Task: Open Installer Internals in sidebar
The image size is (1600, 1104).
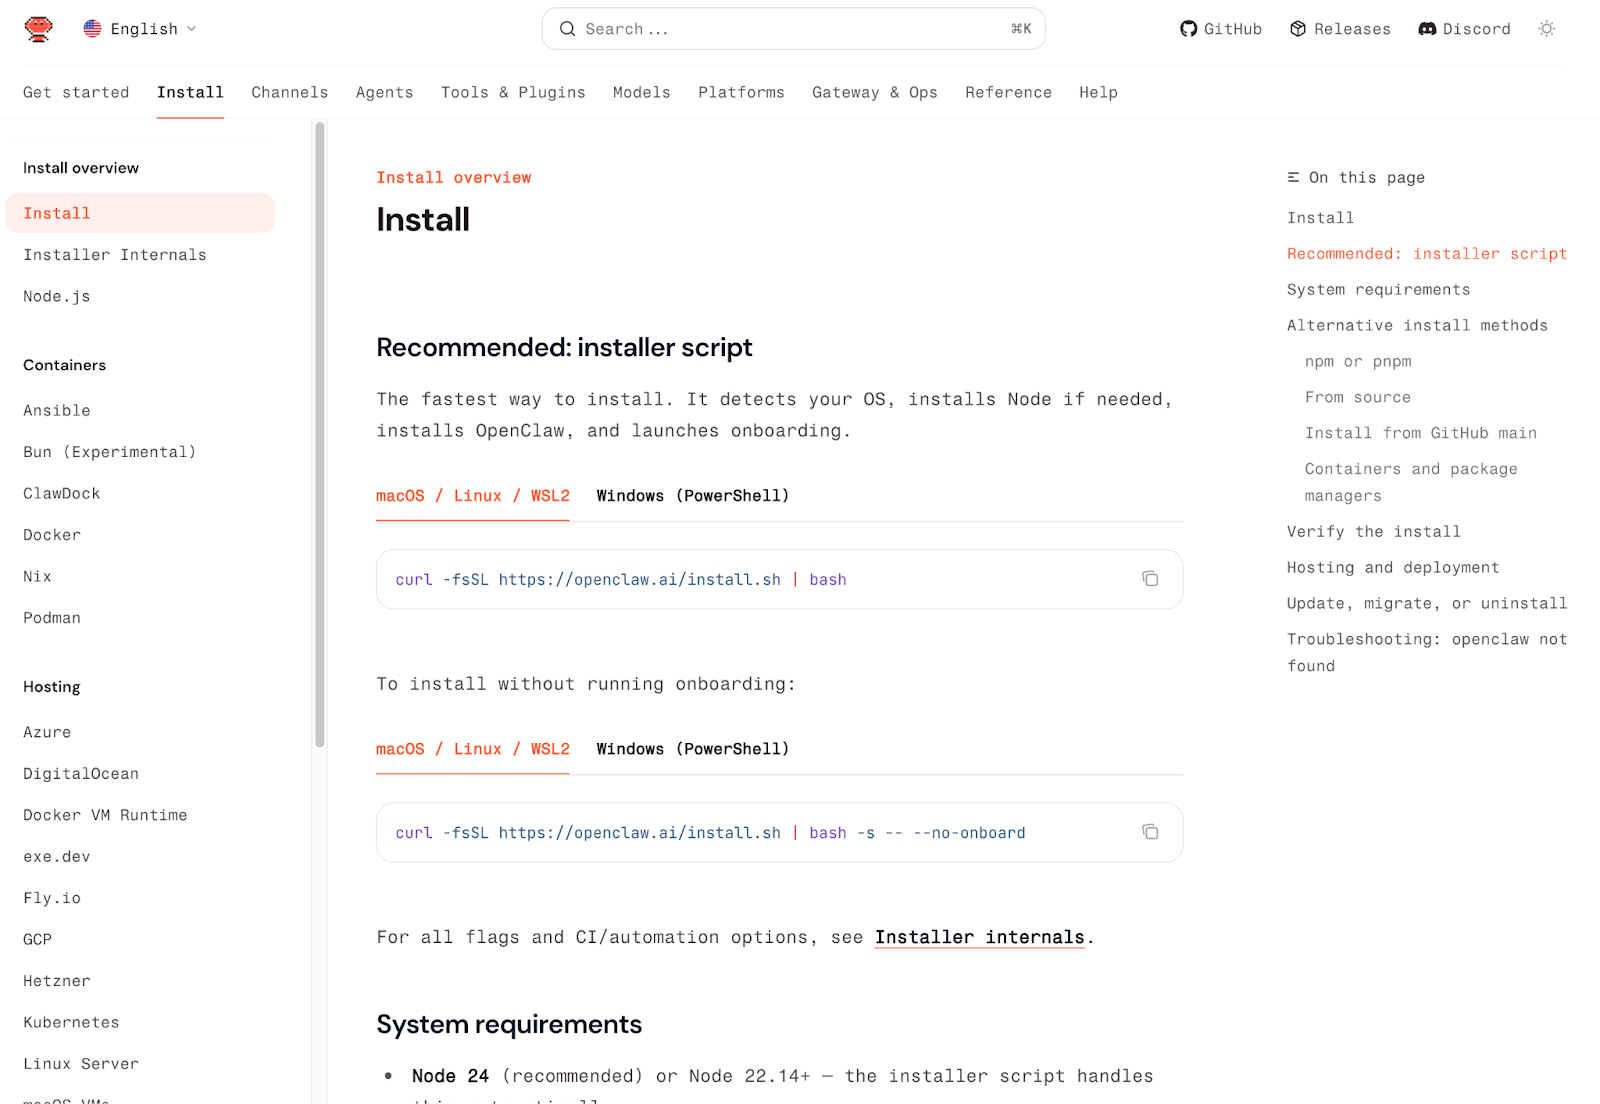Action: pyautogui.click(x=115, y=255)
